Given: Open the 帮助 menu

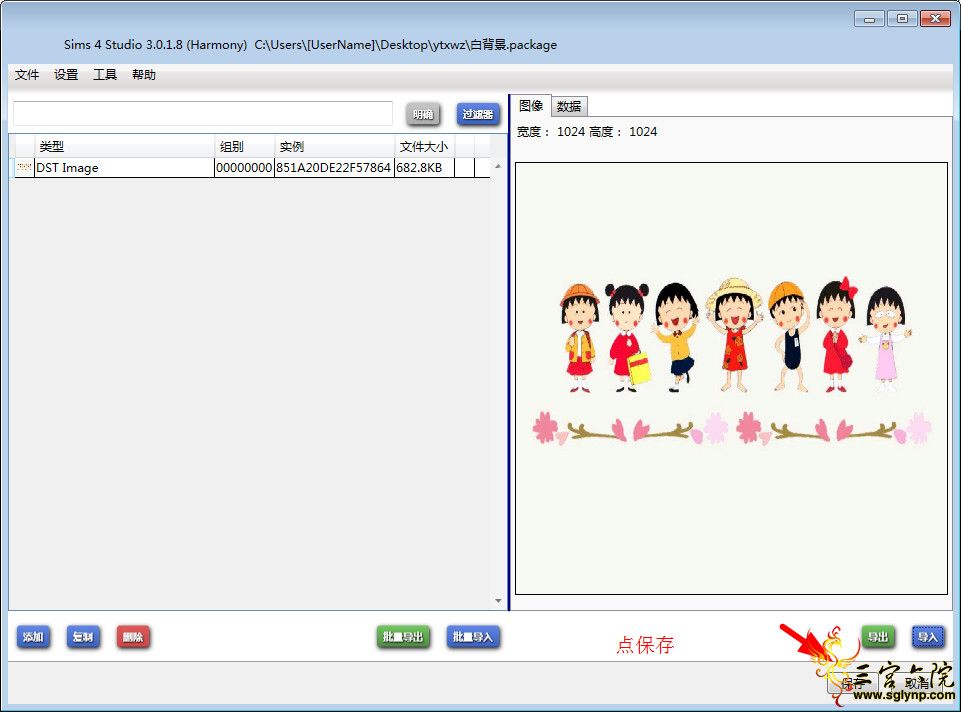Looking at the screenshot, I should coord(144,75).
